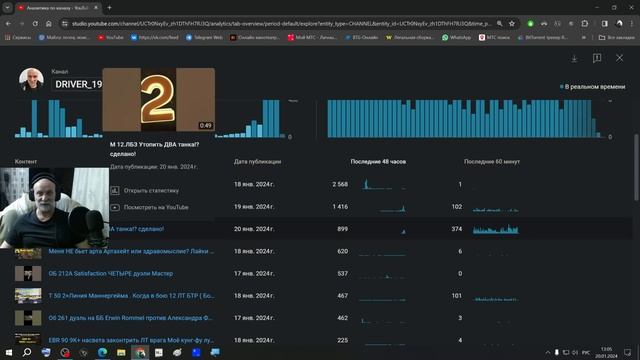Screen dimensions: 640x360
Task: Open the notification center icon
Action: 627,352
